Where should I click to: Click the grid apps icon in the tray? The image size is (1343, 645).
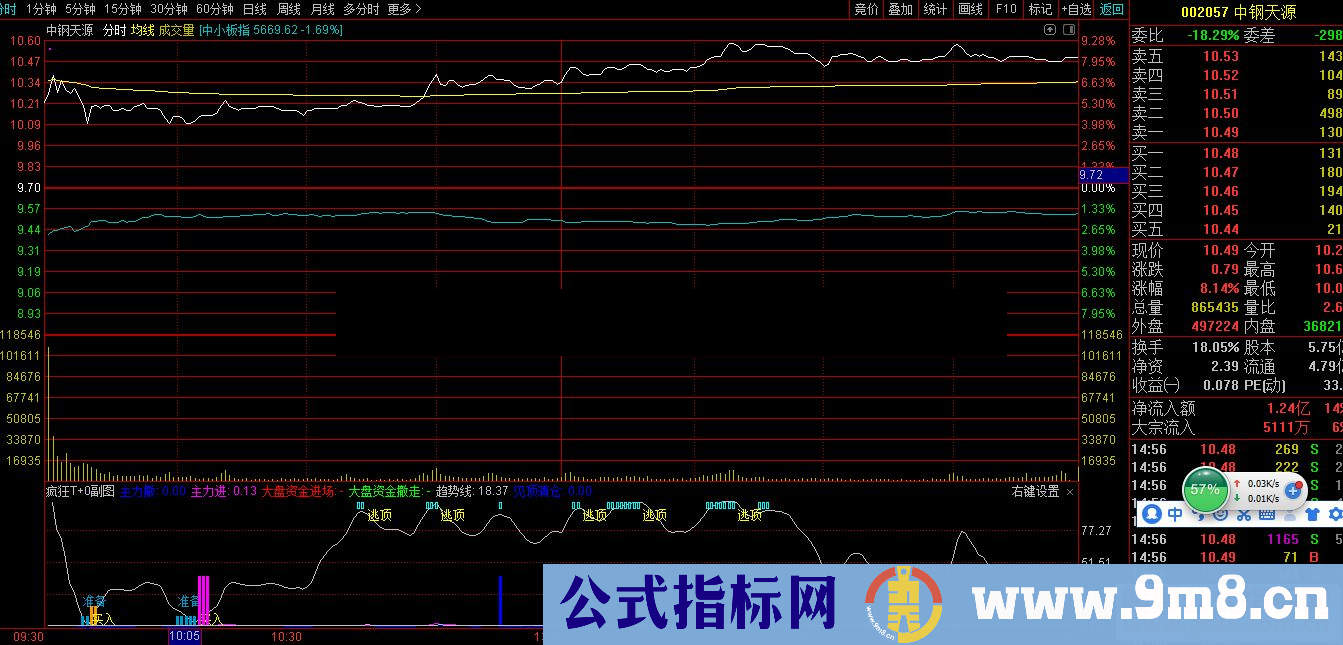[1267, 514]
